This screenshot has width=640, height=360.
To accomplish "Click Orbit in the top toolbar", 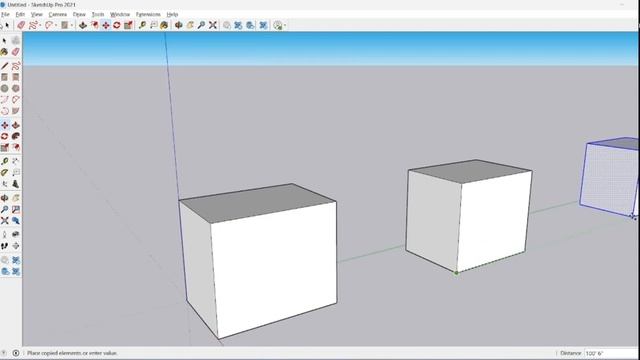I will [178, 25].
